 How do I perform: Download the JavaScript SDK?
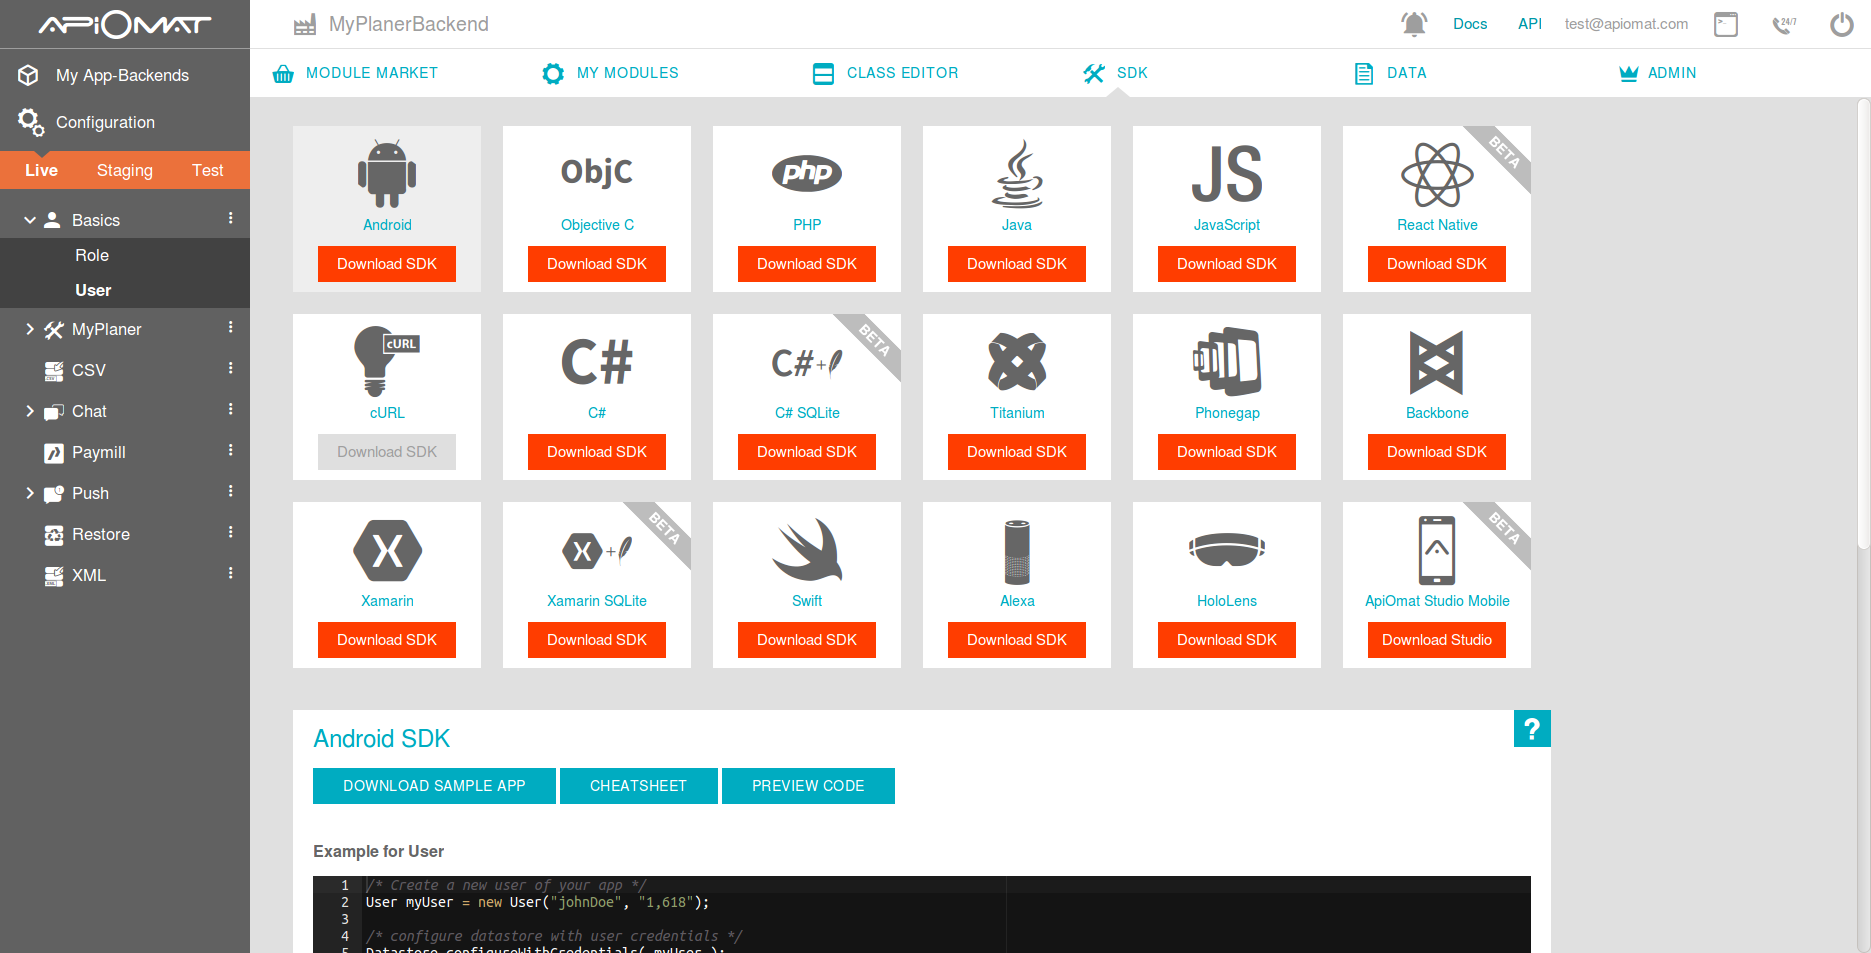pyautogui.click(x=1226, y=264)
